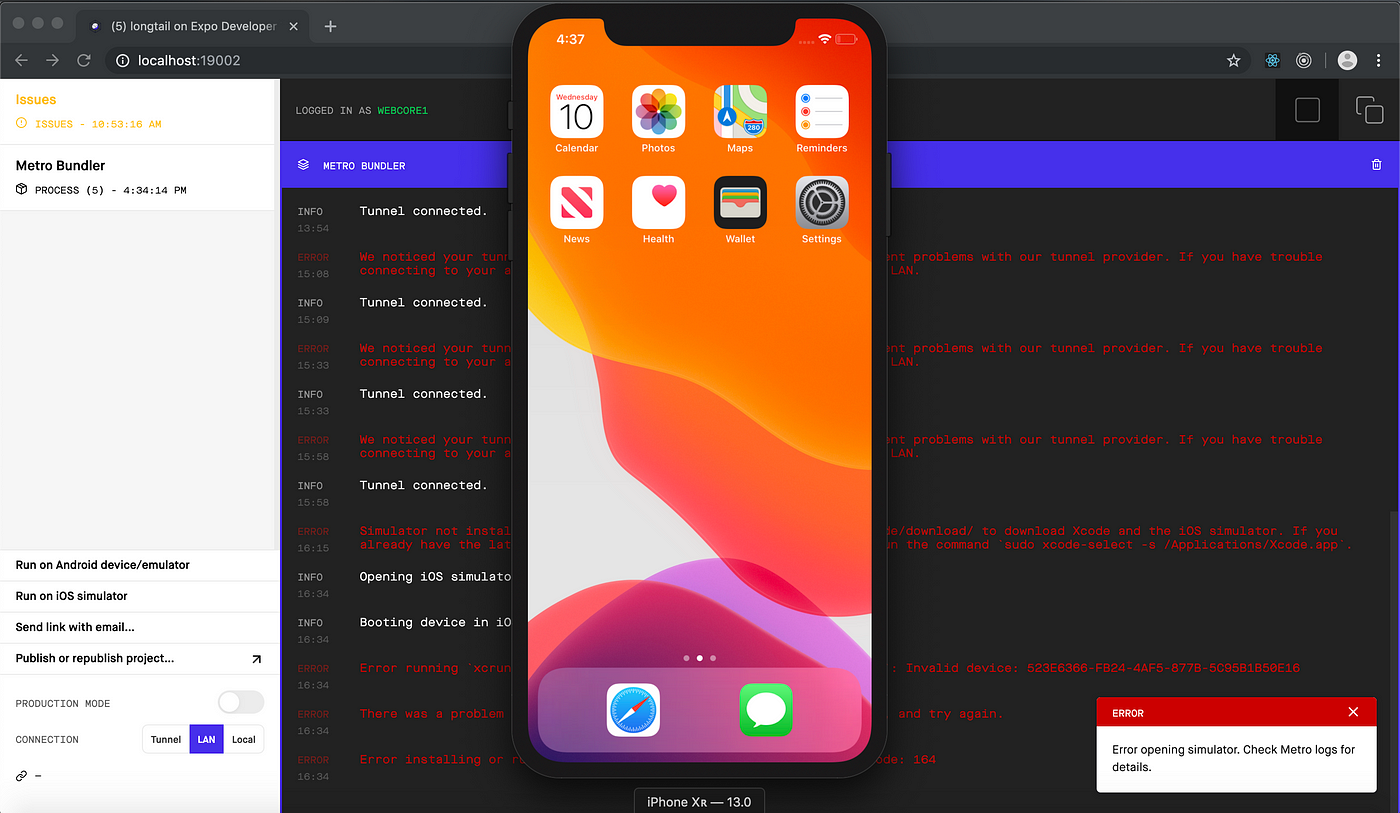The height and width of the screenshot is (813, 1400).
Task: Open the Health app icon
Action: tap(658, 202)
